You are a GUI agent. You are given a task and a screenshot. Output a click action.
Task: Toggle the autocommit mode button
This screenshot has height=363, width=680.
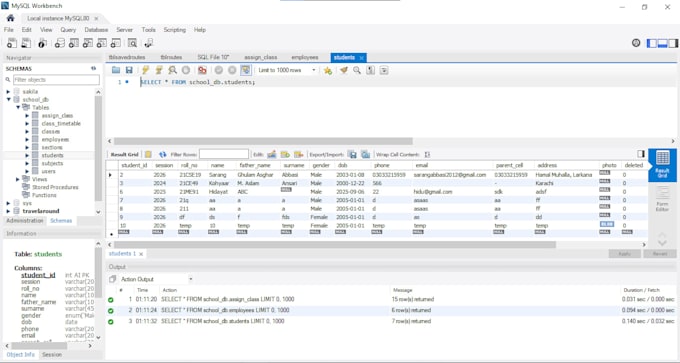(246, 70)
